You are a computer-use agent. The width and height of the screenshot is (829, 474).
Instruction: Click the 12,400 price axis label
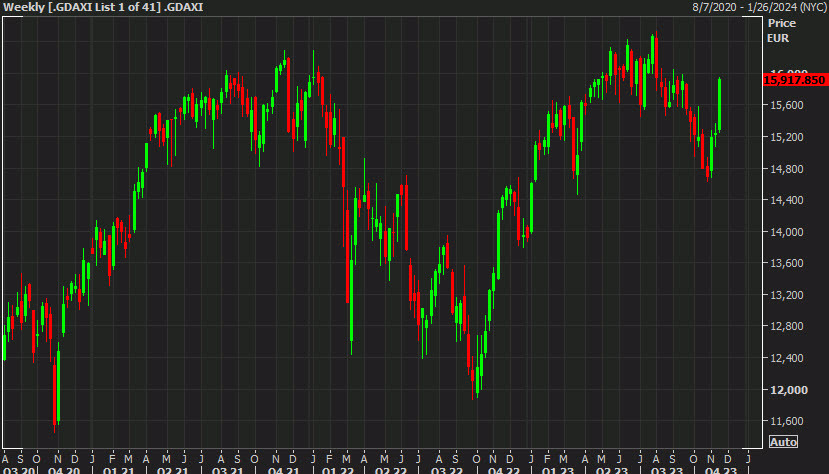pyautogui.click(x=787, y=358)
